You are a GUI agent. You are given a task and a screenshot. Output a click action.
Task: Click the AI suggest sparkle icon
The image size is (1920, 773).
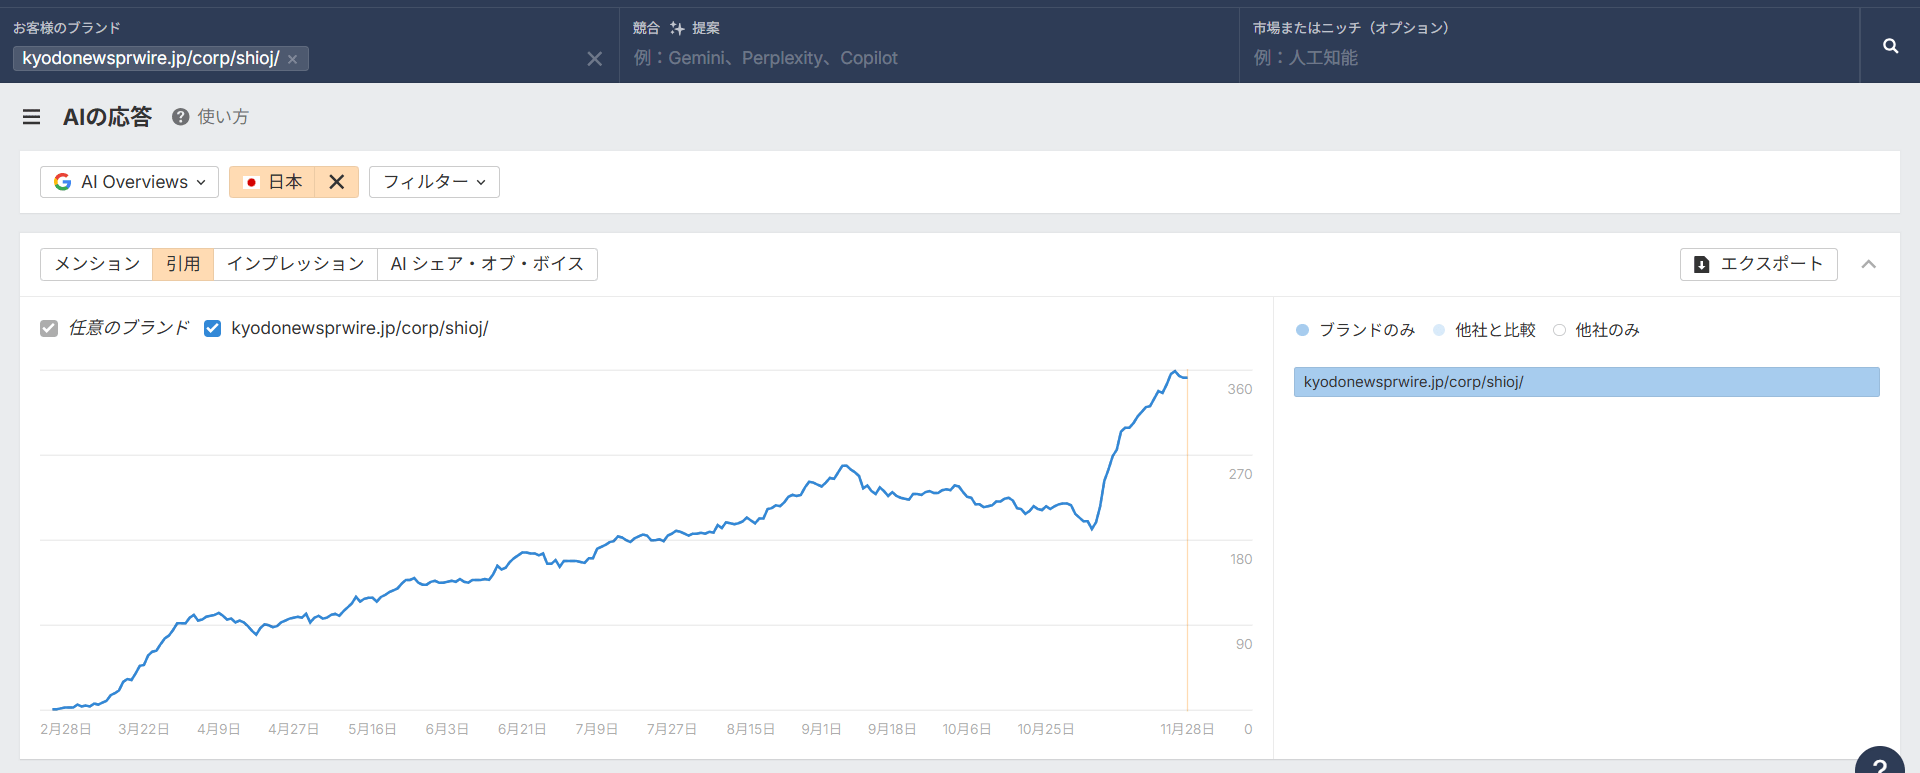pyautogui.click(x=677, y=28)
